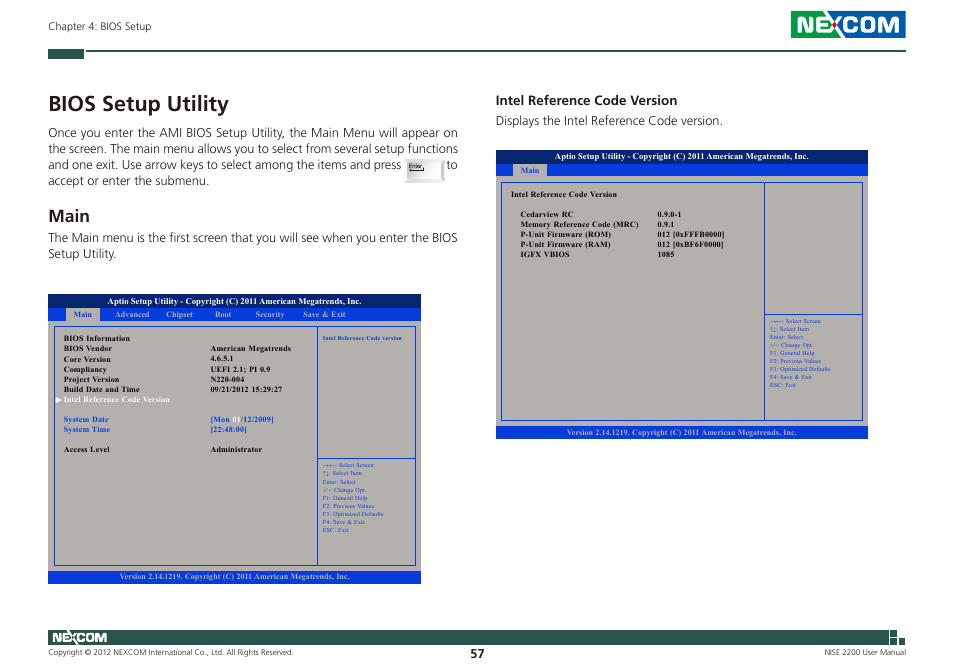Click the P-Unit Firmware (RAM) label
This screenshot has height=672, width=954.
[565, 244]
